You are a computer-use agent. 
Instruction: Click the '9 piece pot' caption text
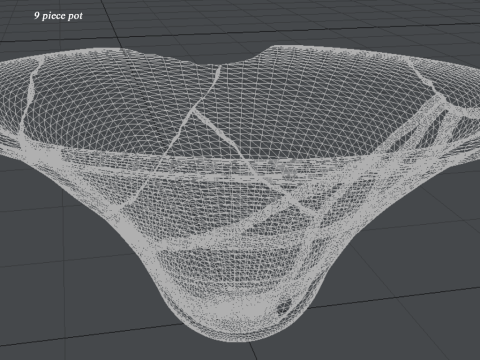tap(58, 16)
